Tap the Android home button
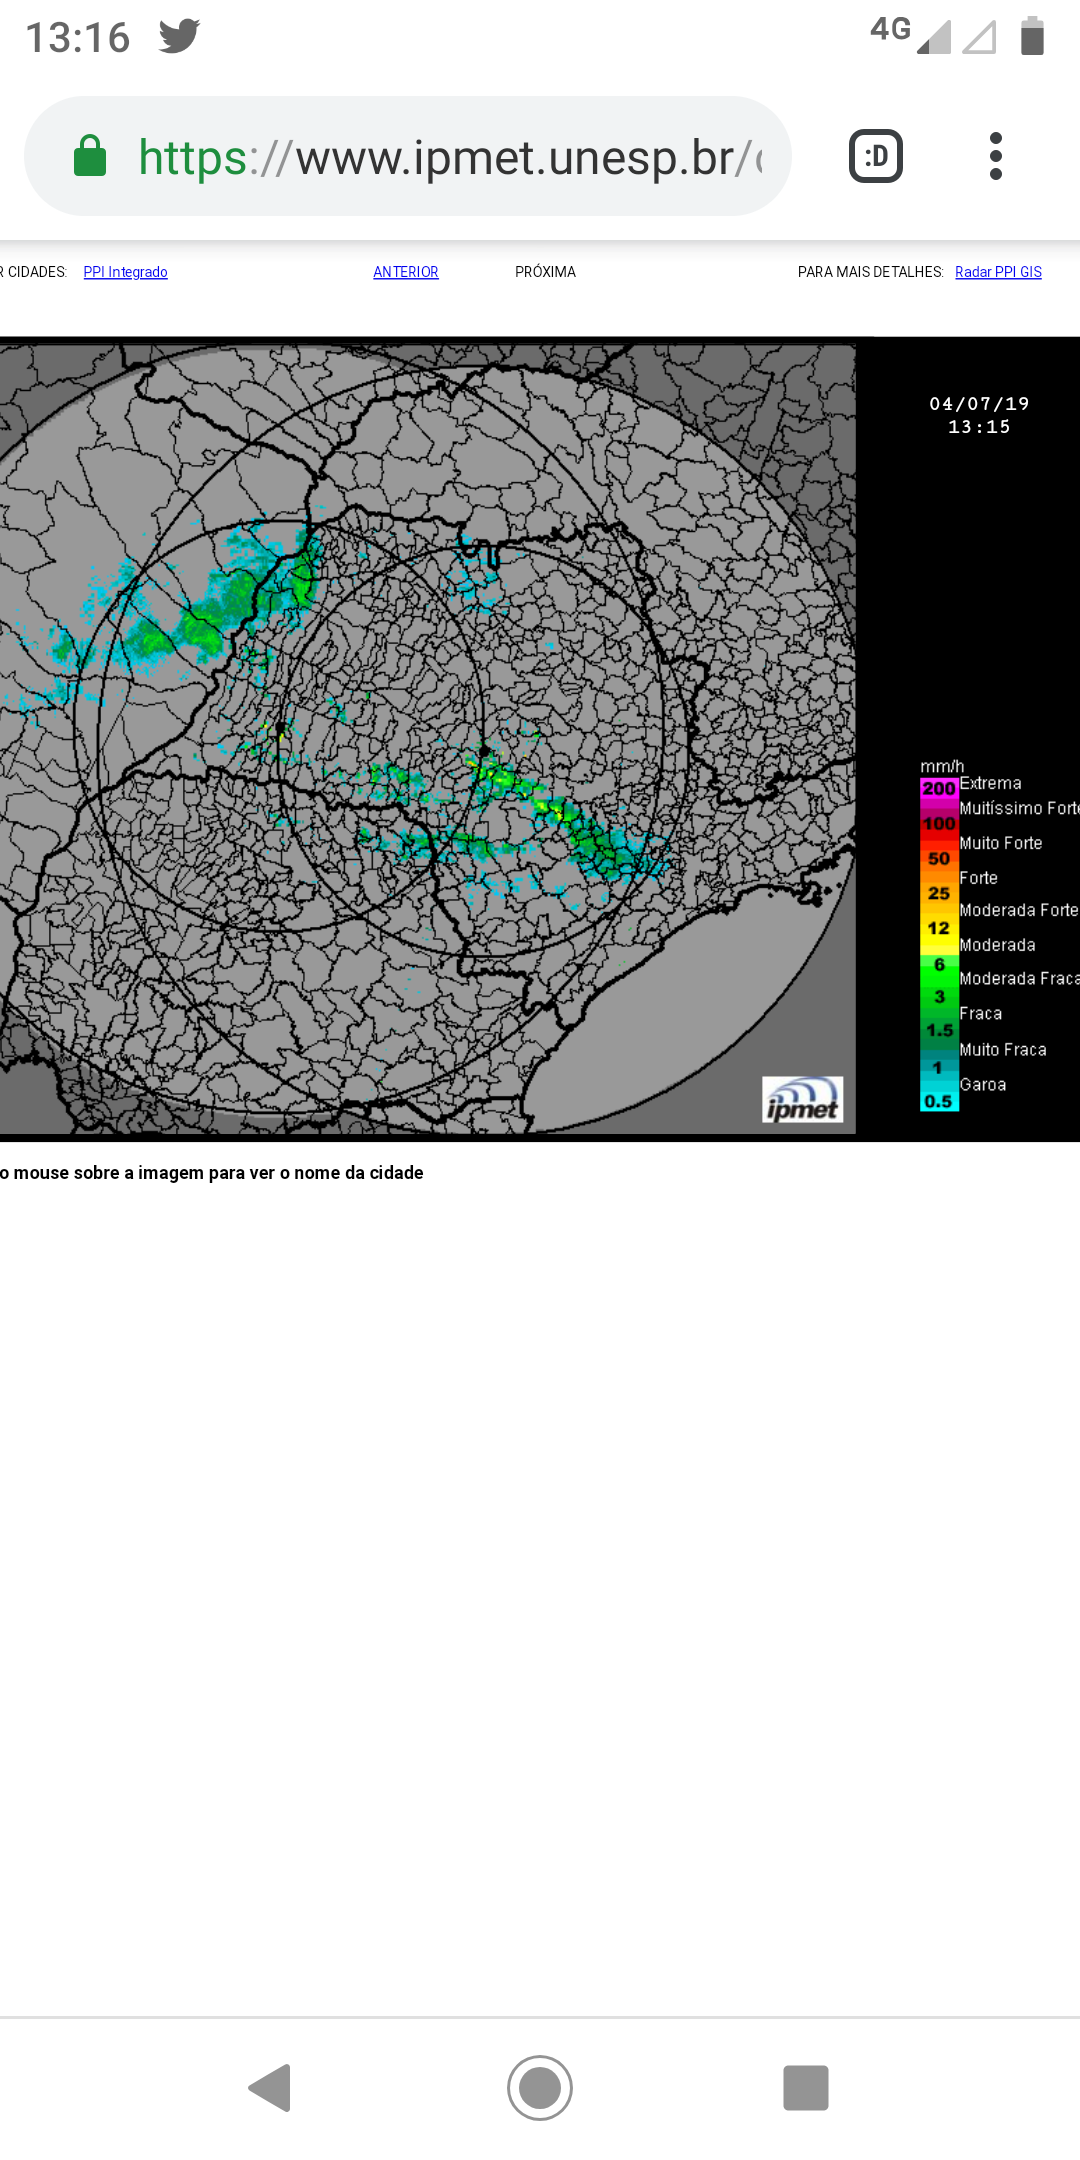Viewport: 1080px width, 2160px height. [540, 2088]
